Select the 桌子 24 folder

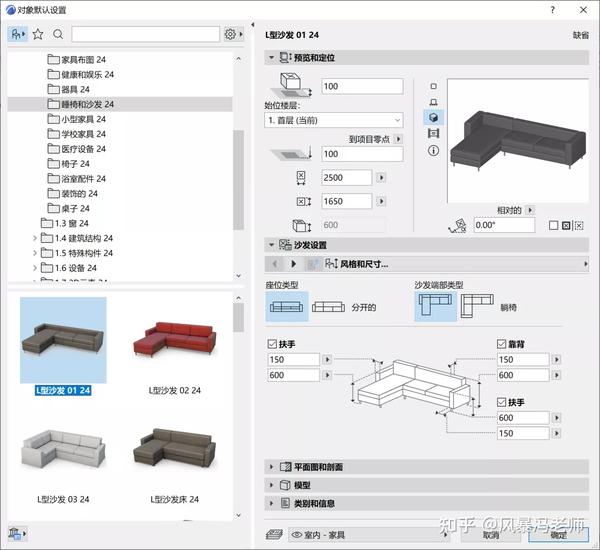(68, 209)
